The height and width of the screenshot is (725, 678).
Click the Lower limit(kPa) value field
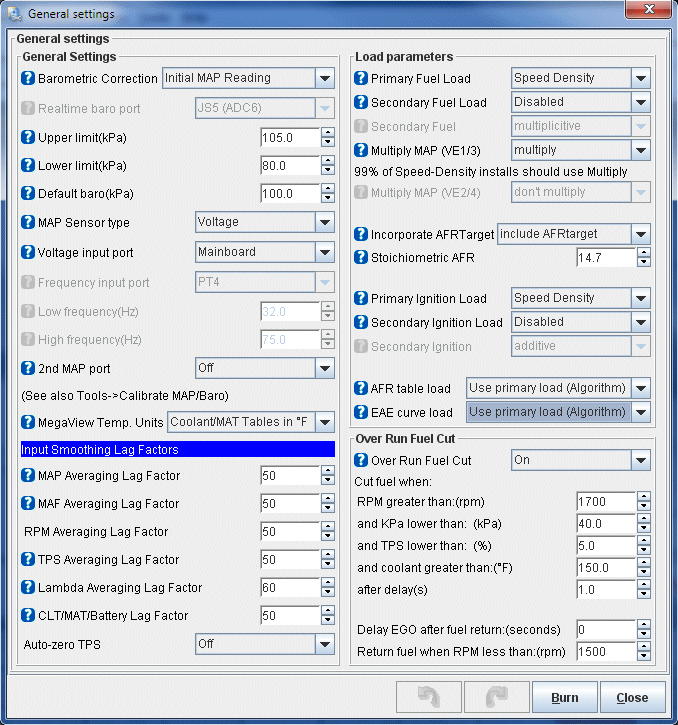point(290,166)
